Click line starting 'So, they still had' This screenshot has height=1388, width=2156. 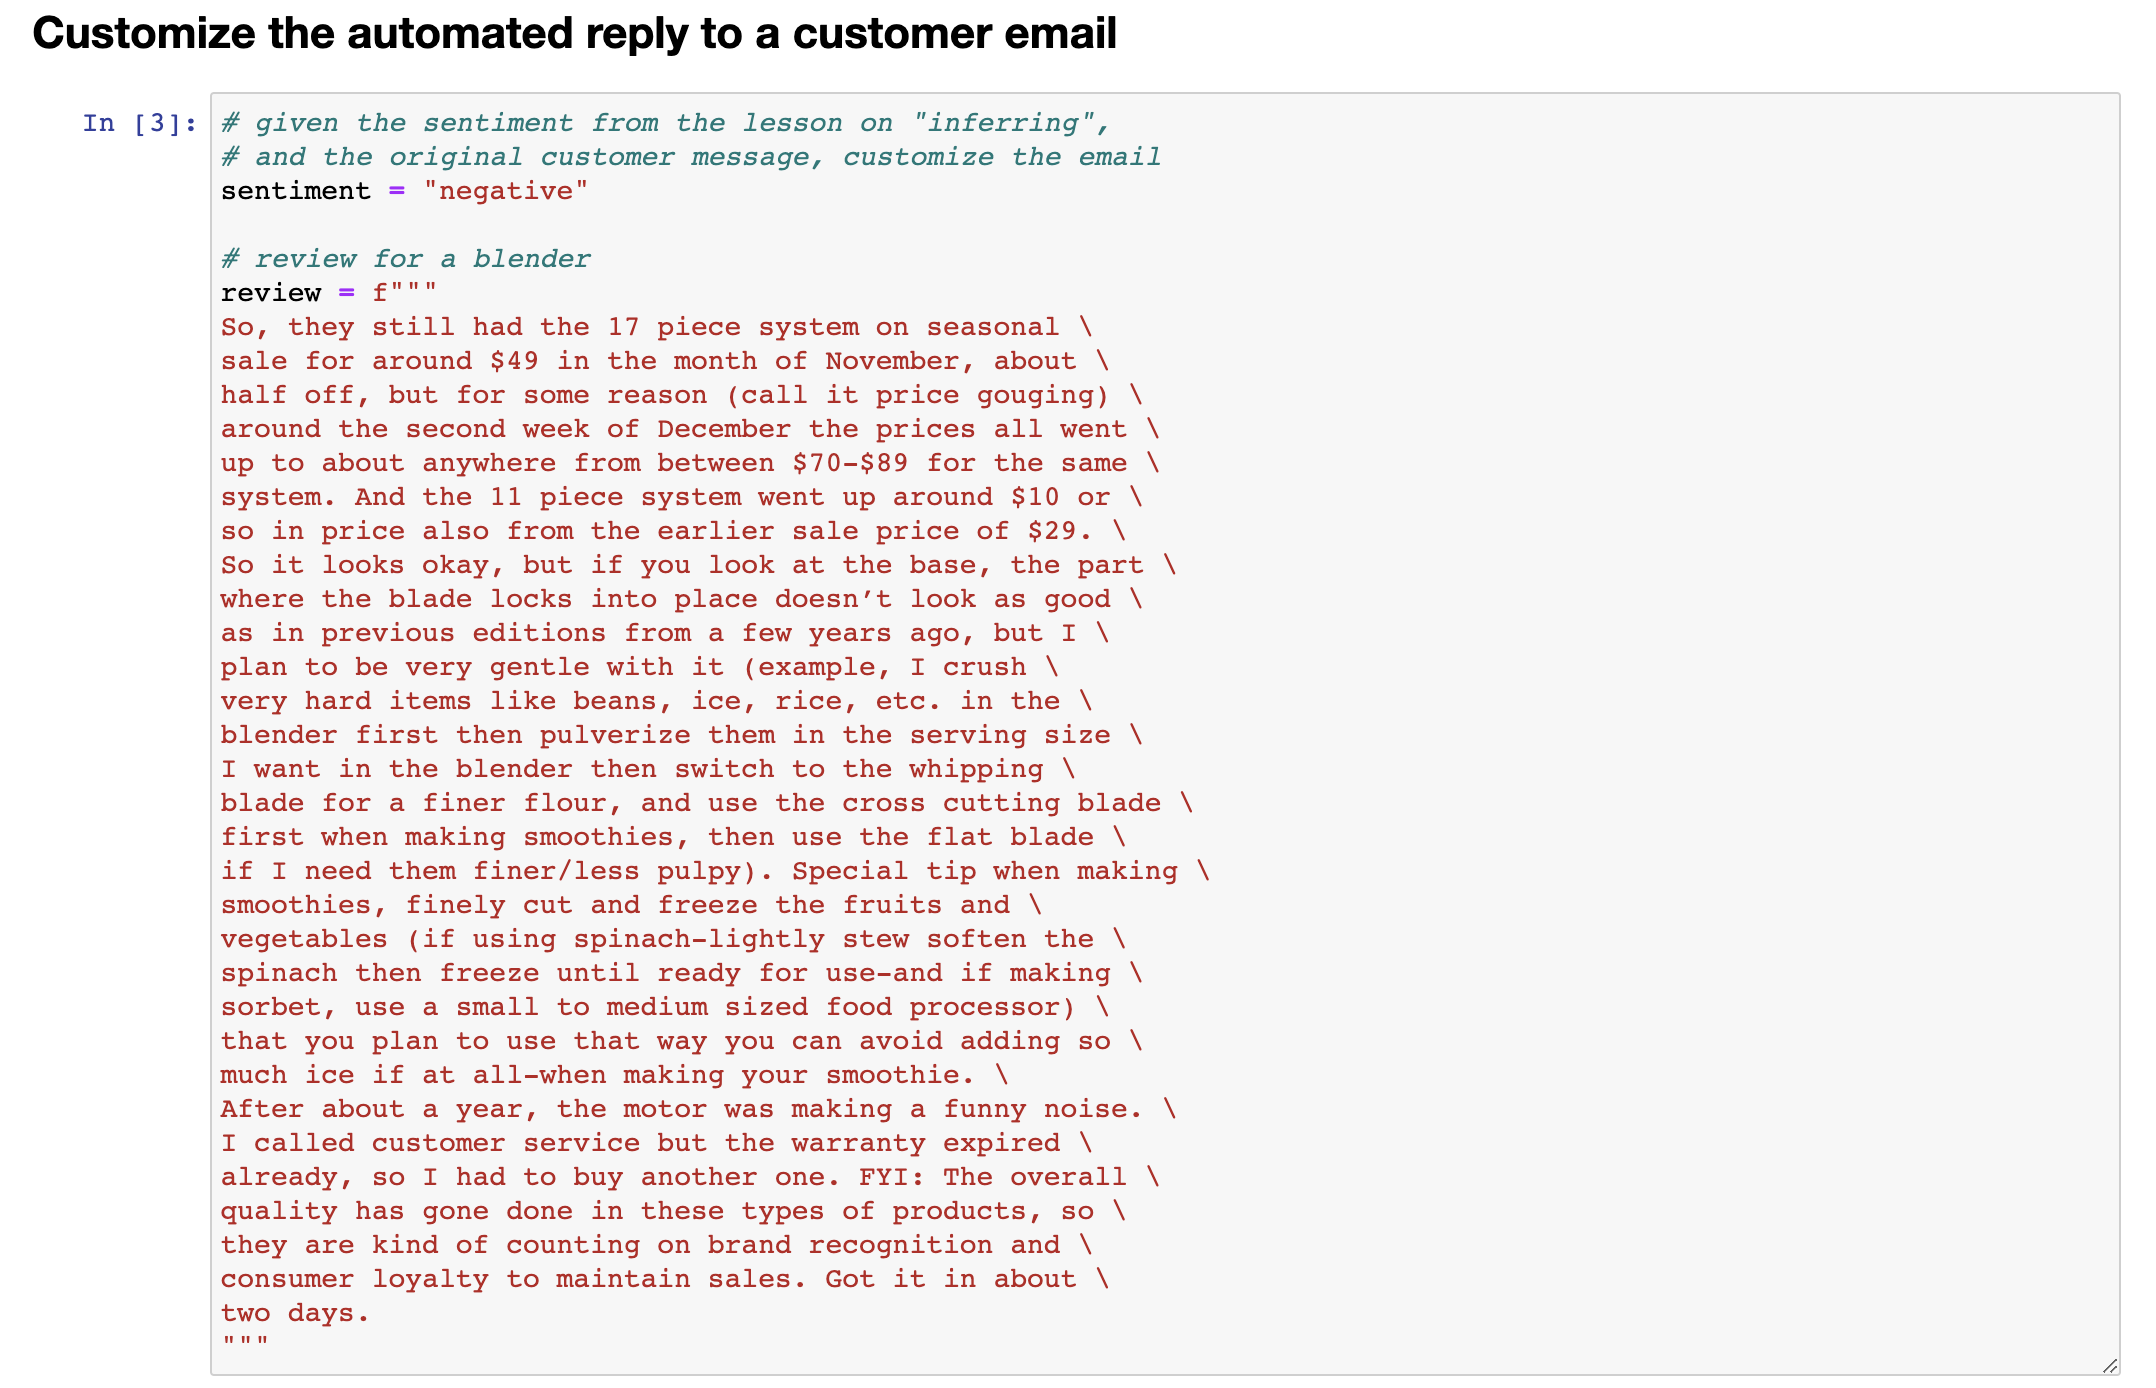tap(657, 327)
